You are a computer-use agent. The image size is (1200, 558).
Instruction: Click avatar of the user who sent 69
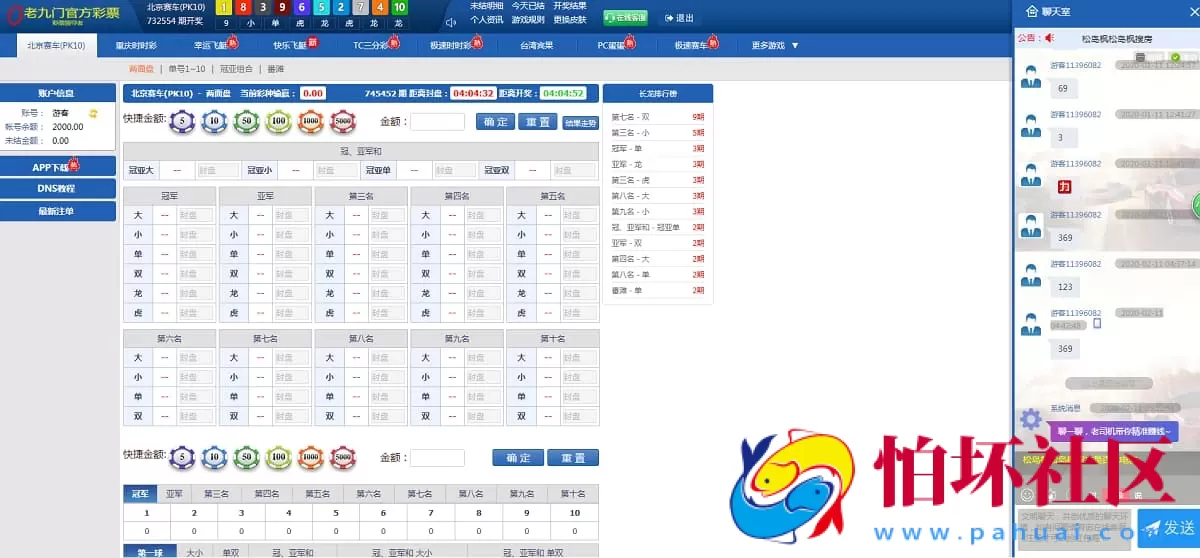point(1031,77)
